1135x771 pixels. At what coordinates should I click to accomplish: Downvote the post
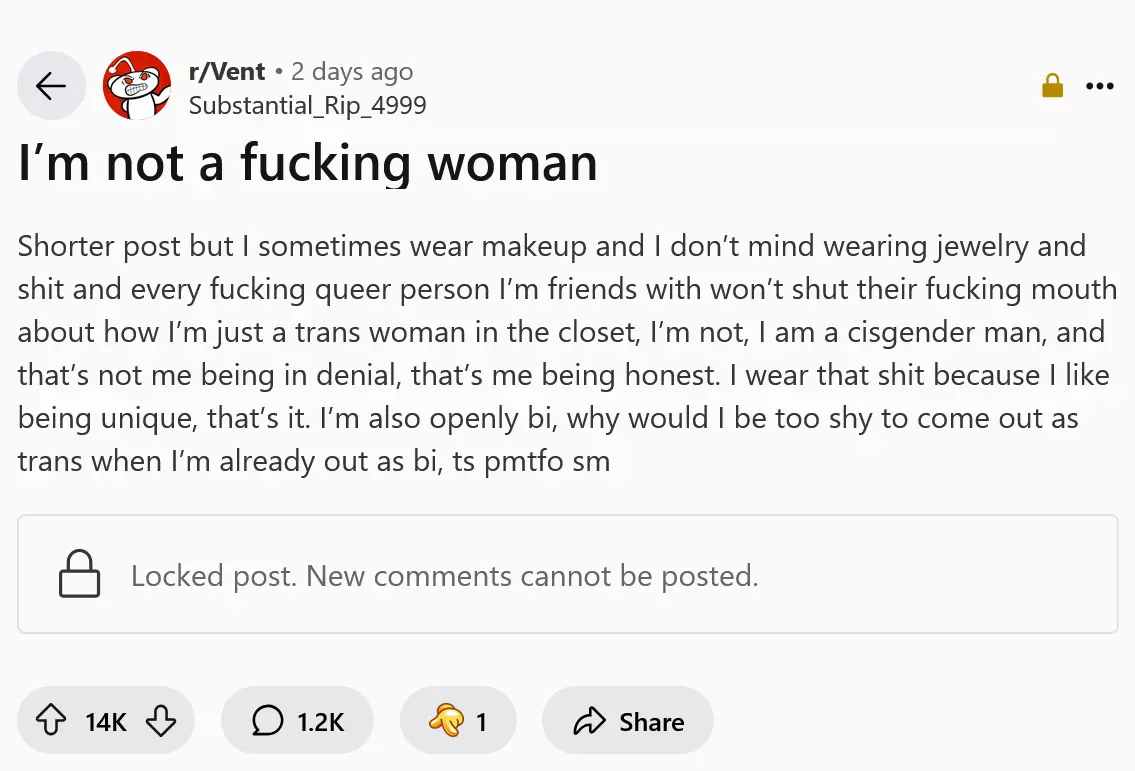(x=160, y=721)
